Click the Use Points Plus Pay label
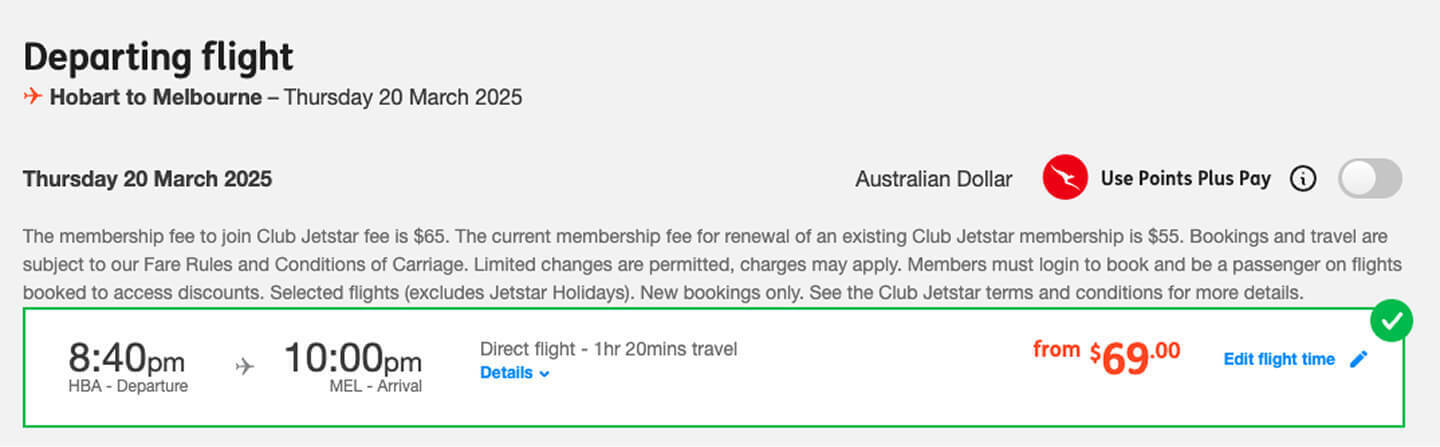The image size is (1440, 447). tap(1185, 179)
